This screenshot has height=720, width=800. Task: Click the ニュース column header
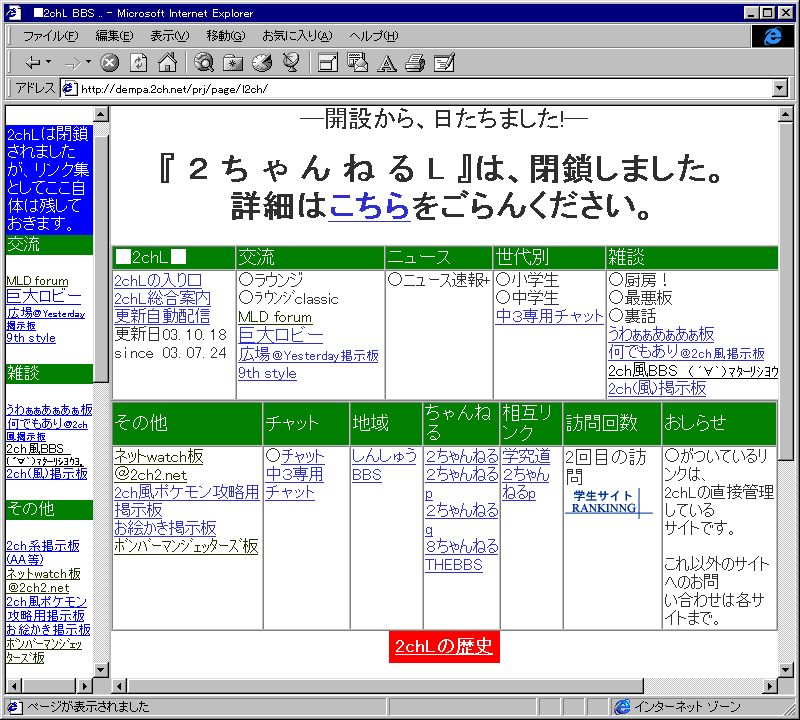pyautogui.click(x=439, y=258)
